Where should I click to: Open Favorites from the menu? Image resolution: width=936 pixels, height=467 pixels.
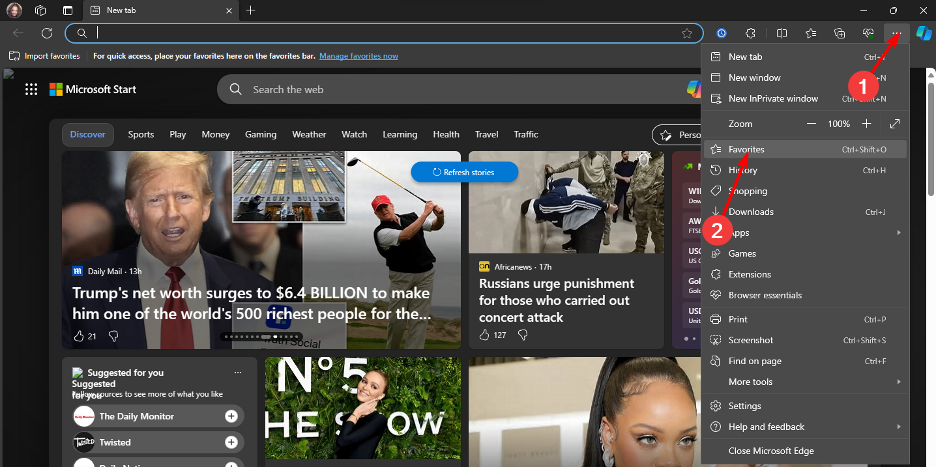pyautogui.click(x=805, y=149)
